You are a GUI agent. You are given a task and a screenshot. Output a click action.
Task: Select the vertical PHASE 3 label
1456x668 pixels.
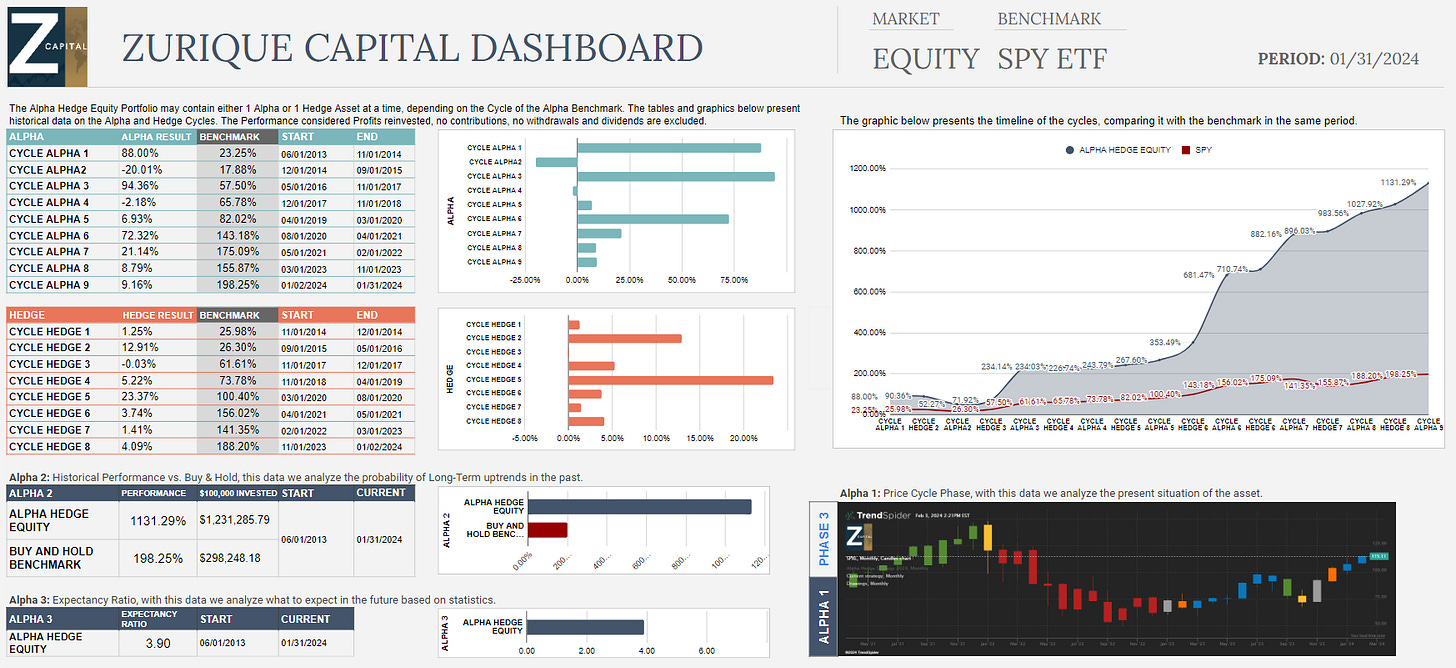click(824, 540)
